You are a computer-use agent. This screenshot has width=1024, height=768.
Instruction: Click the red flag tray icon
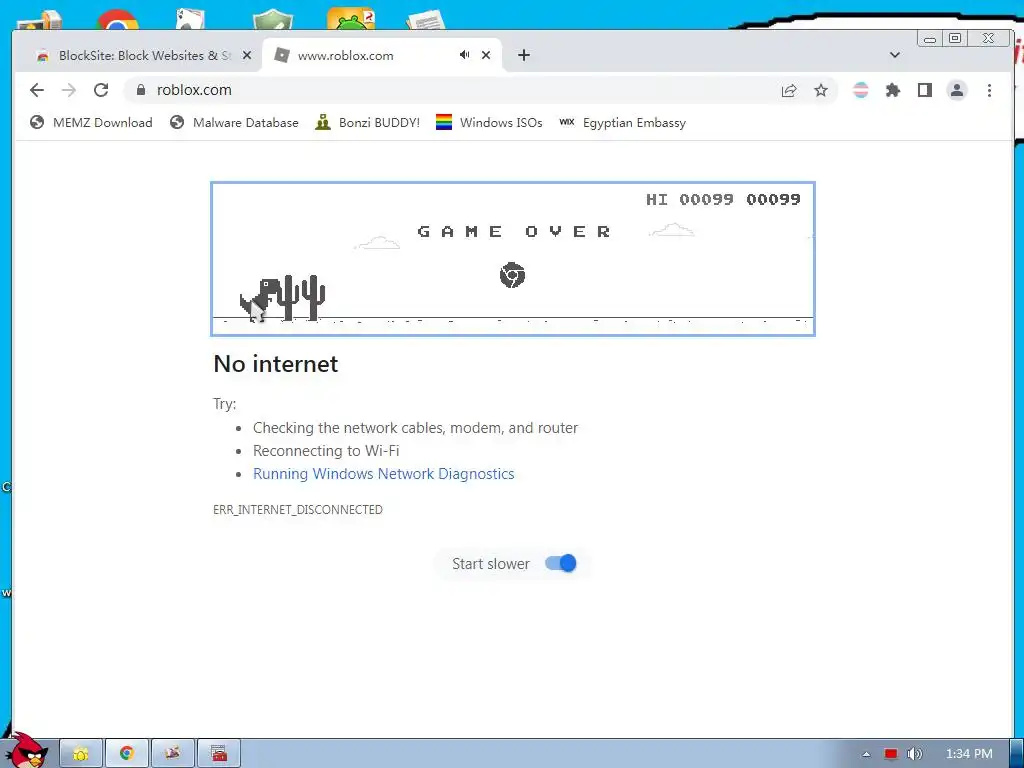[x=891, y=754]
